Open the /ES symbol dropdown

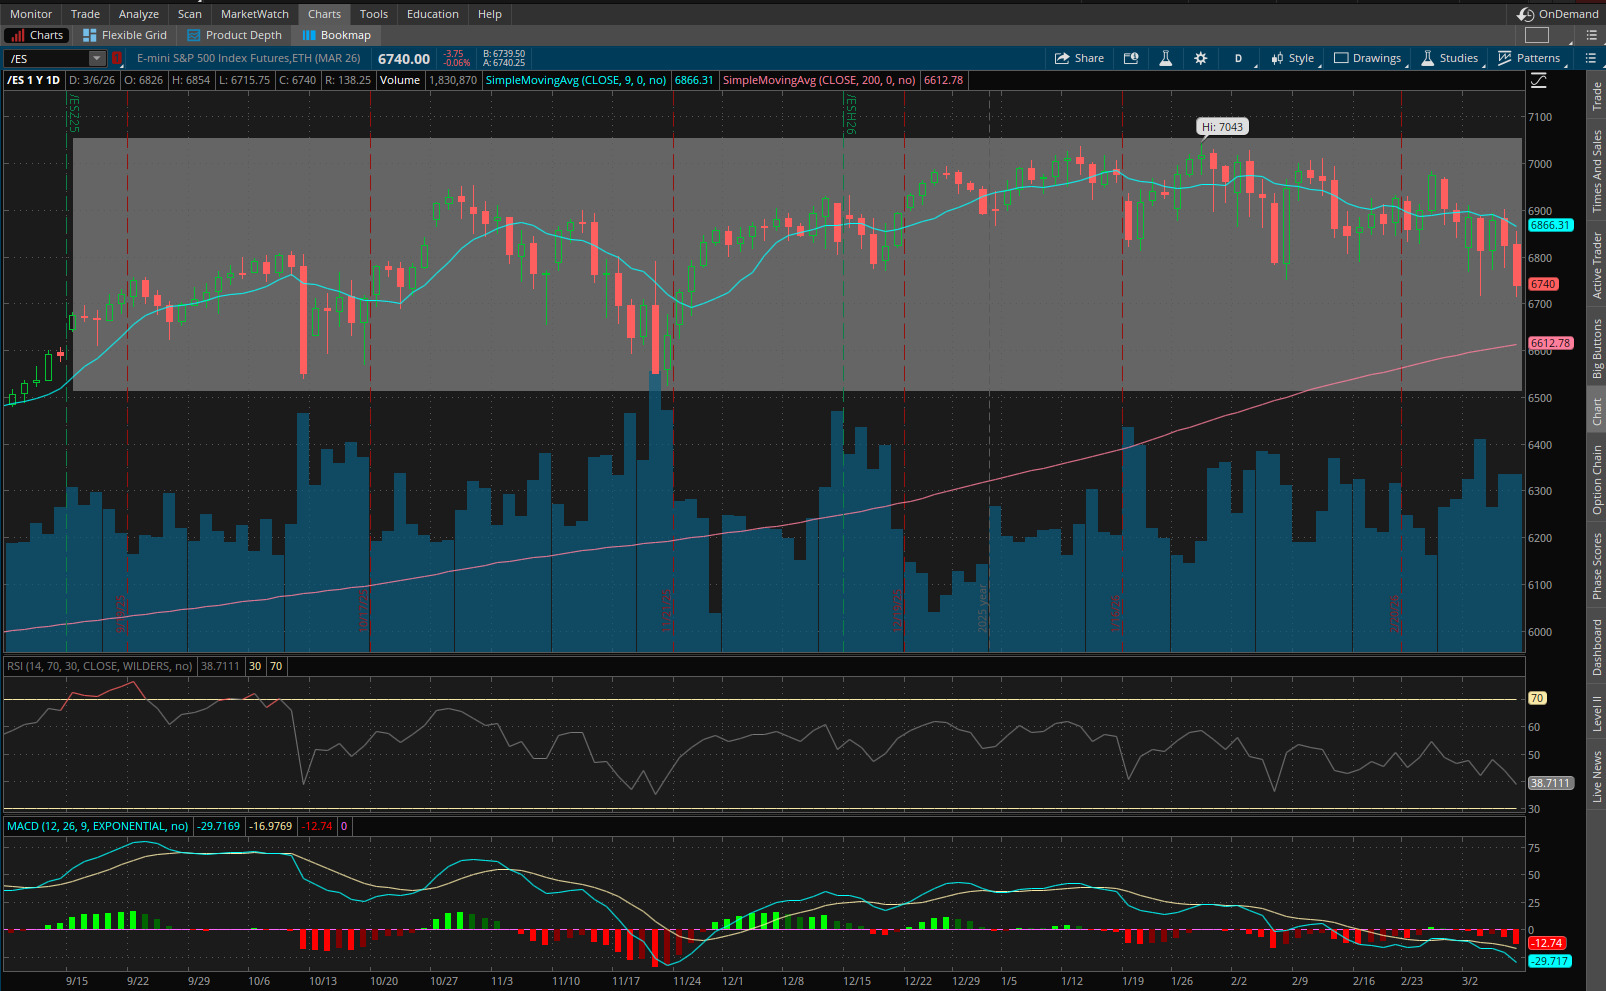98,58
